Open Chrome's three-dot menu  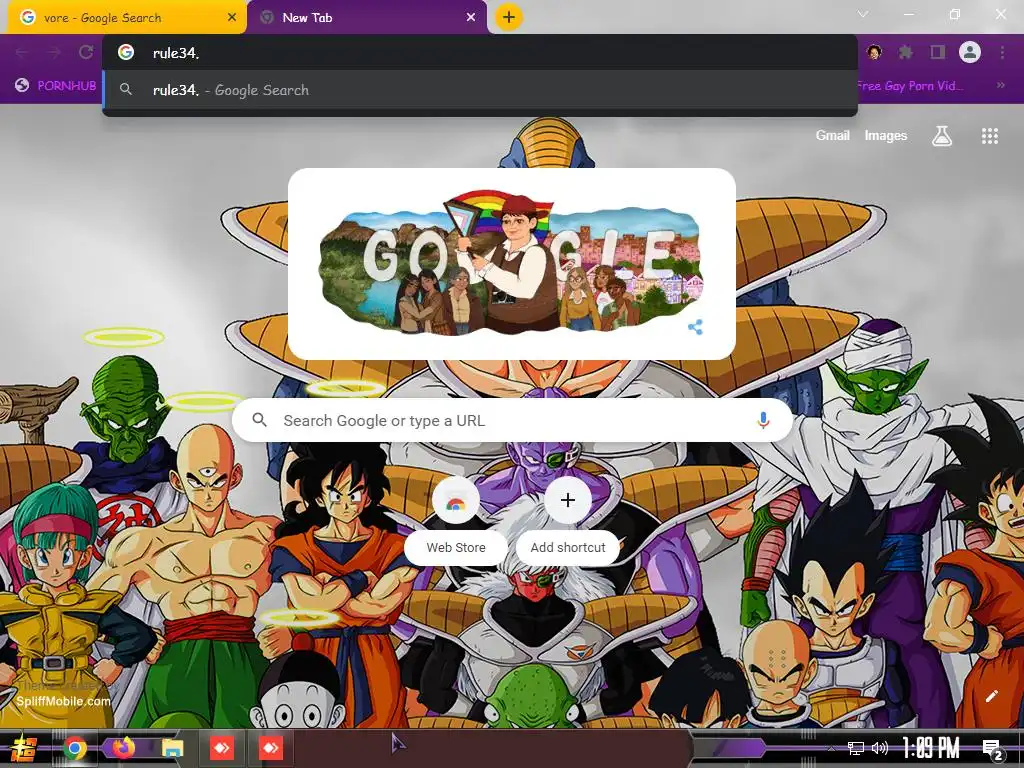[x=1002, y=52]
